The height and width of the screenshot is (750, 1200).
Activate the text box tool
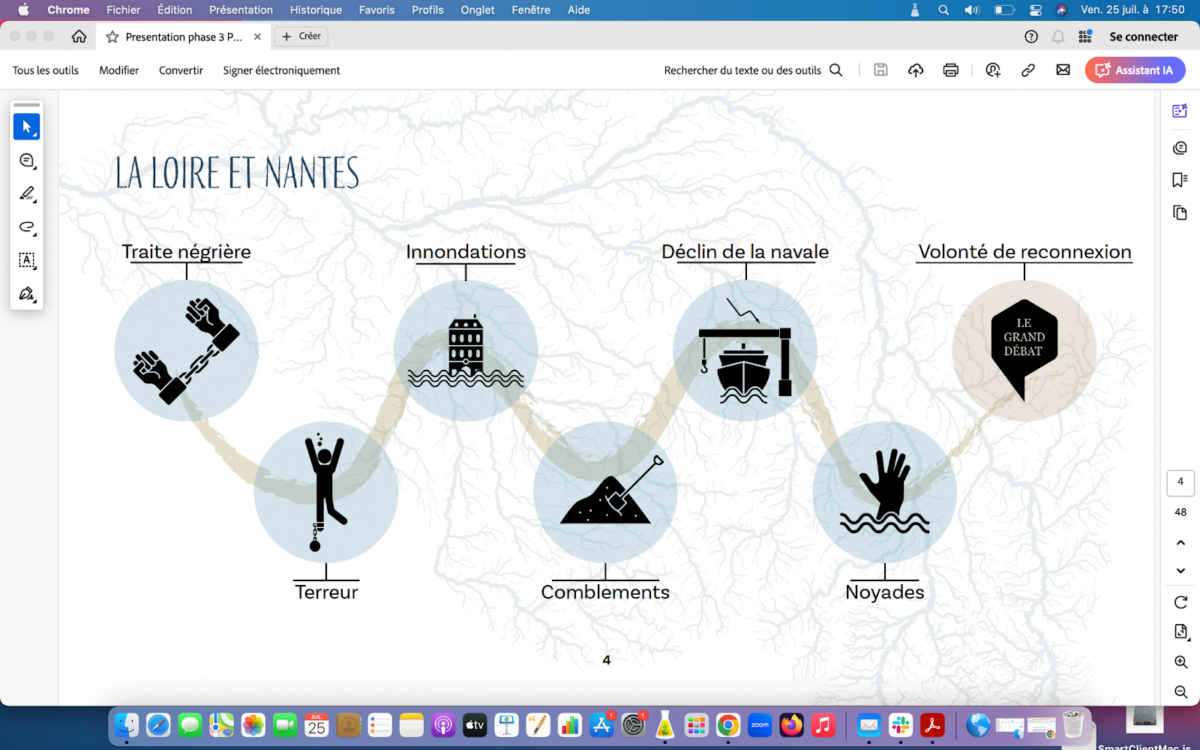[27, 260]
